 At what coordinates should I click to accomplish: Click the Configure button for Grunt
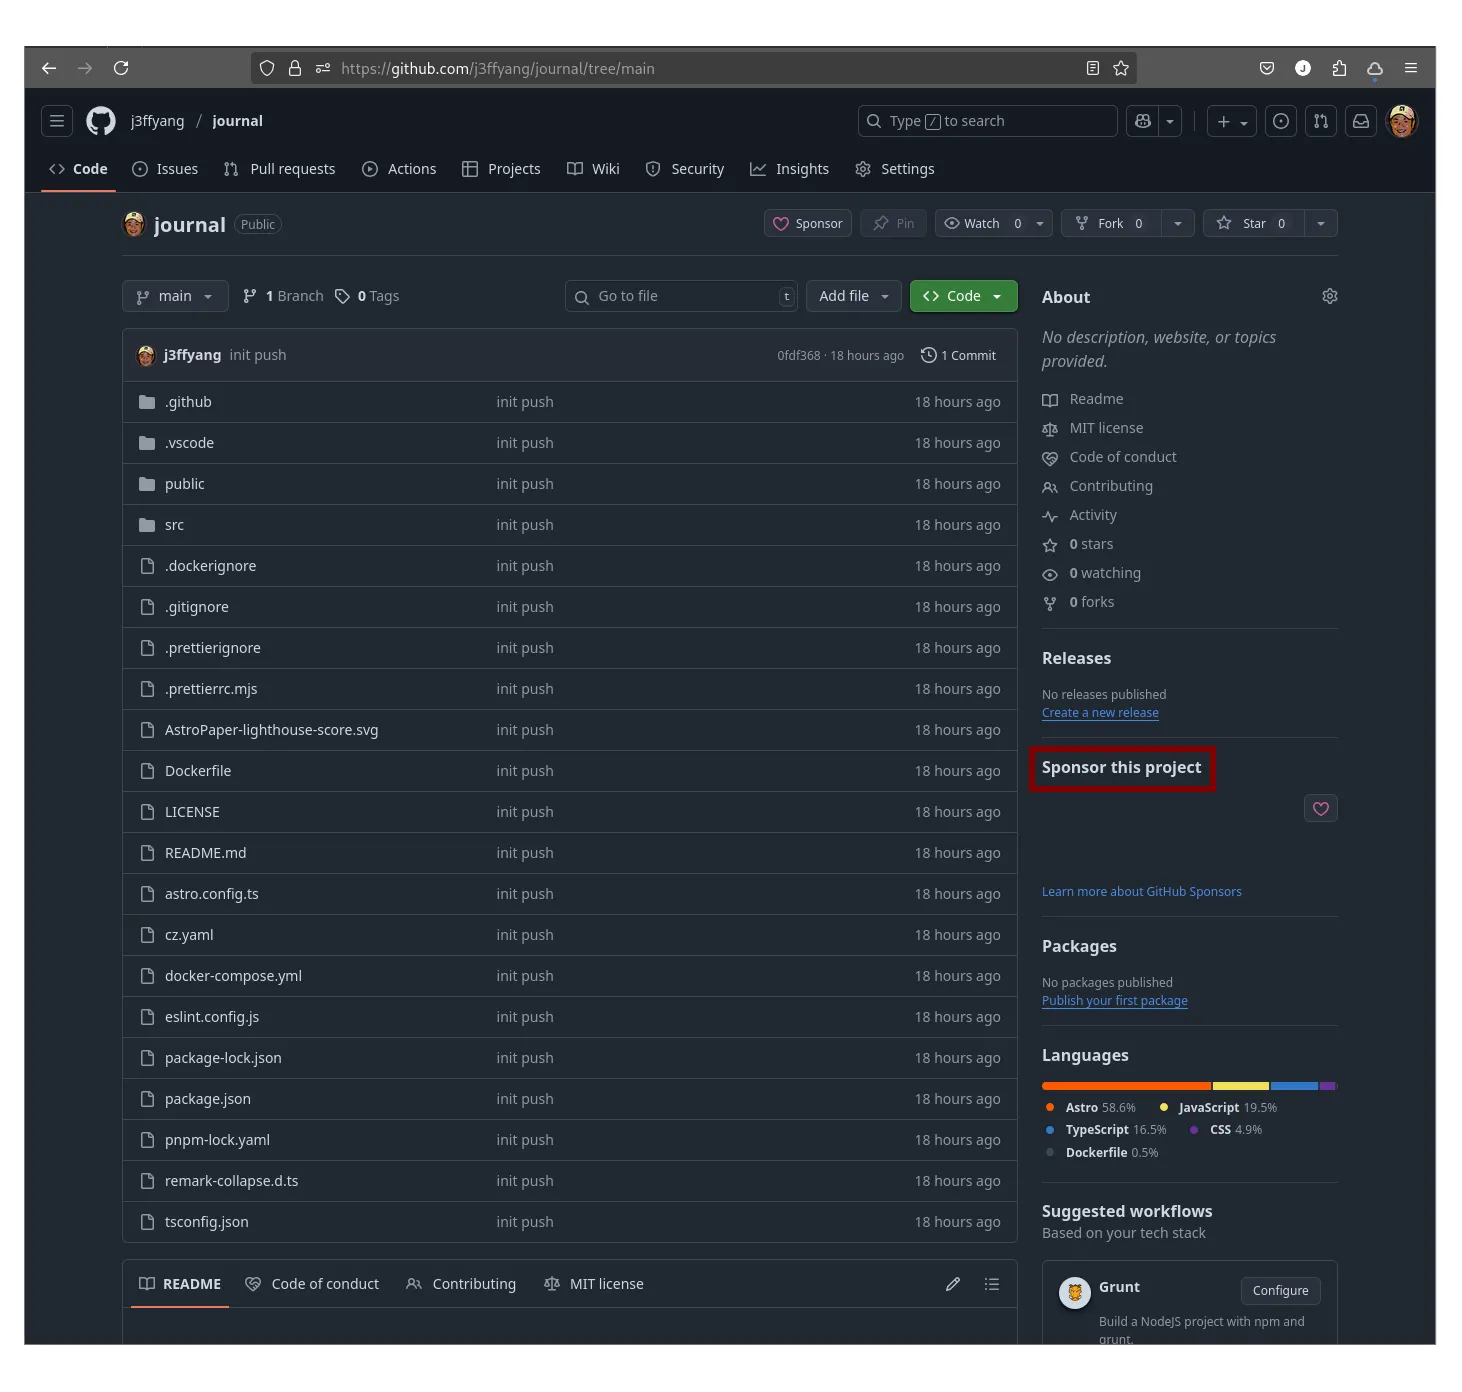[1280, 1291]
